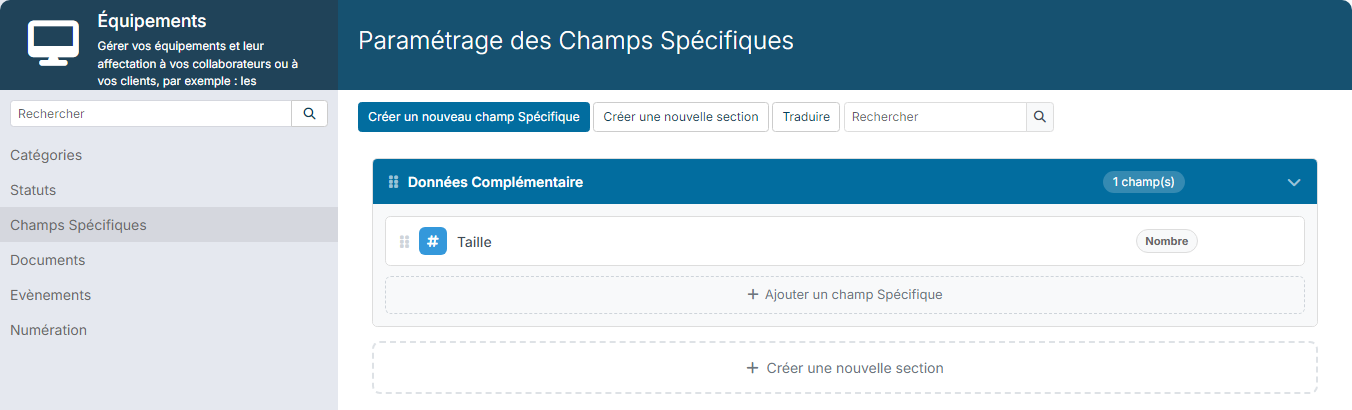Click the Équipements monitor icon
1352x410 pixels.
point(53,43)
